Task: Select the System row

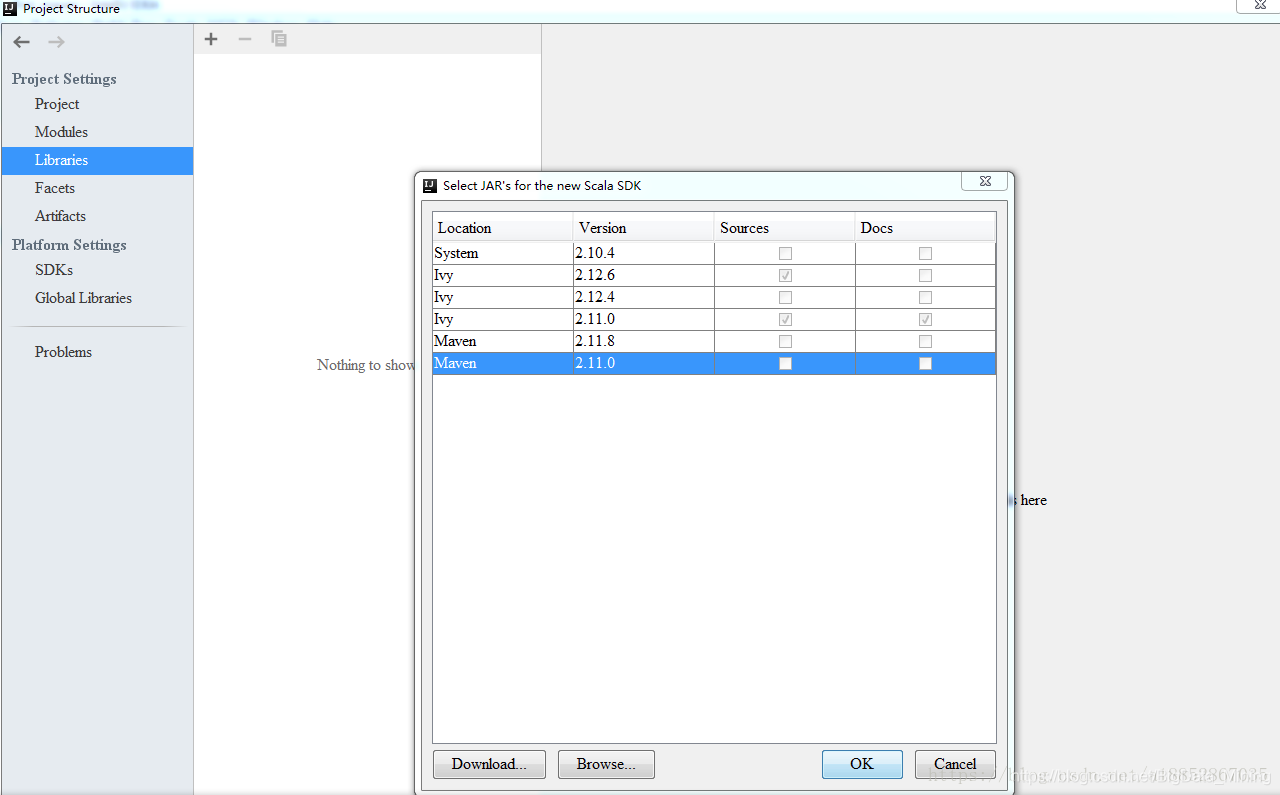Action: coord(714,254)
